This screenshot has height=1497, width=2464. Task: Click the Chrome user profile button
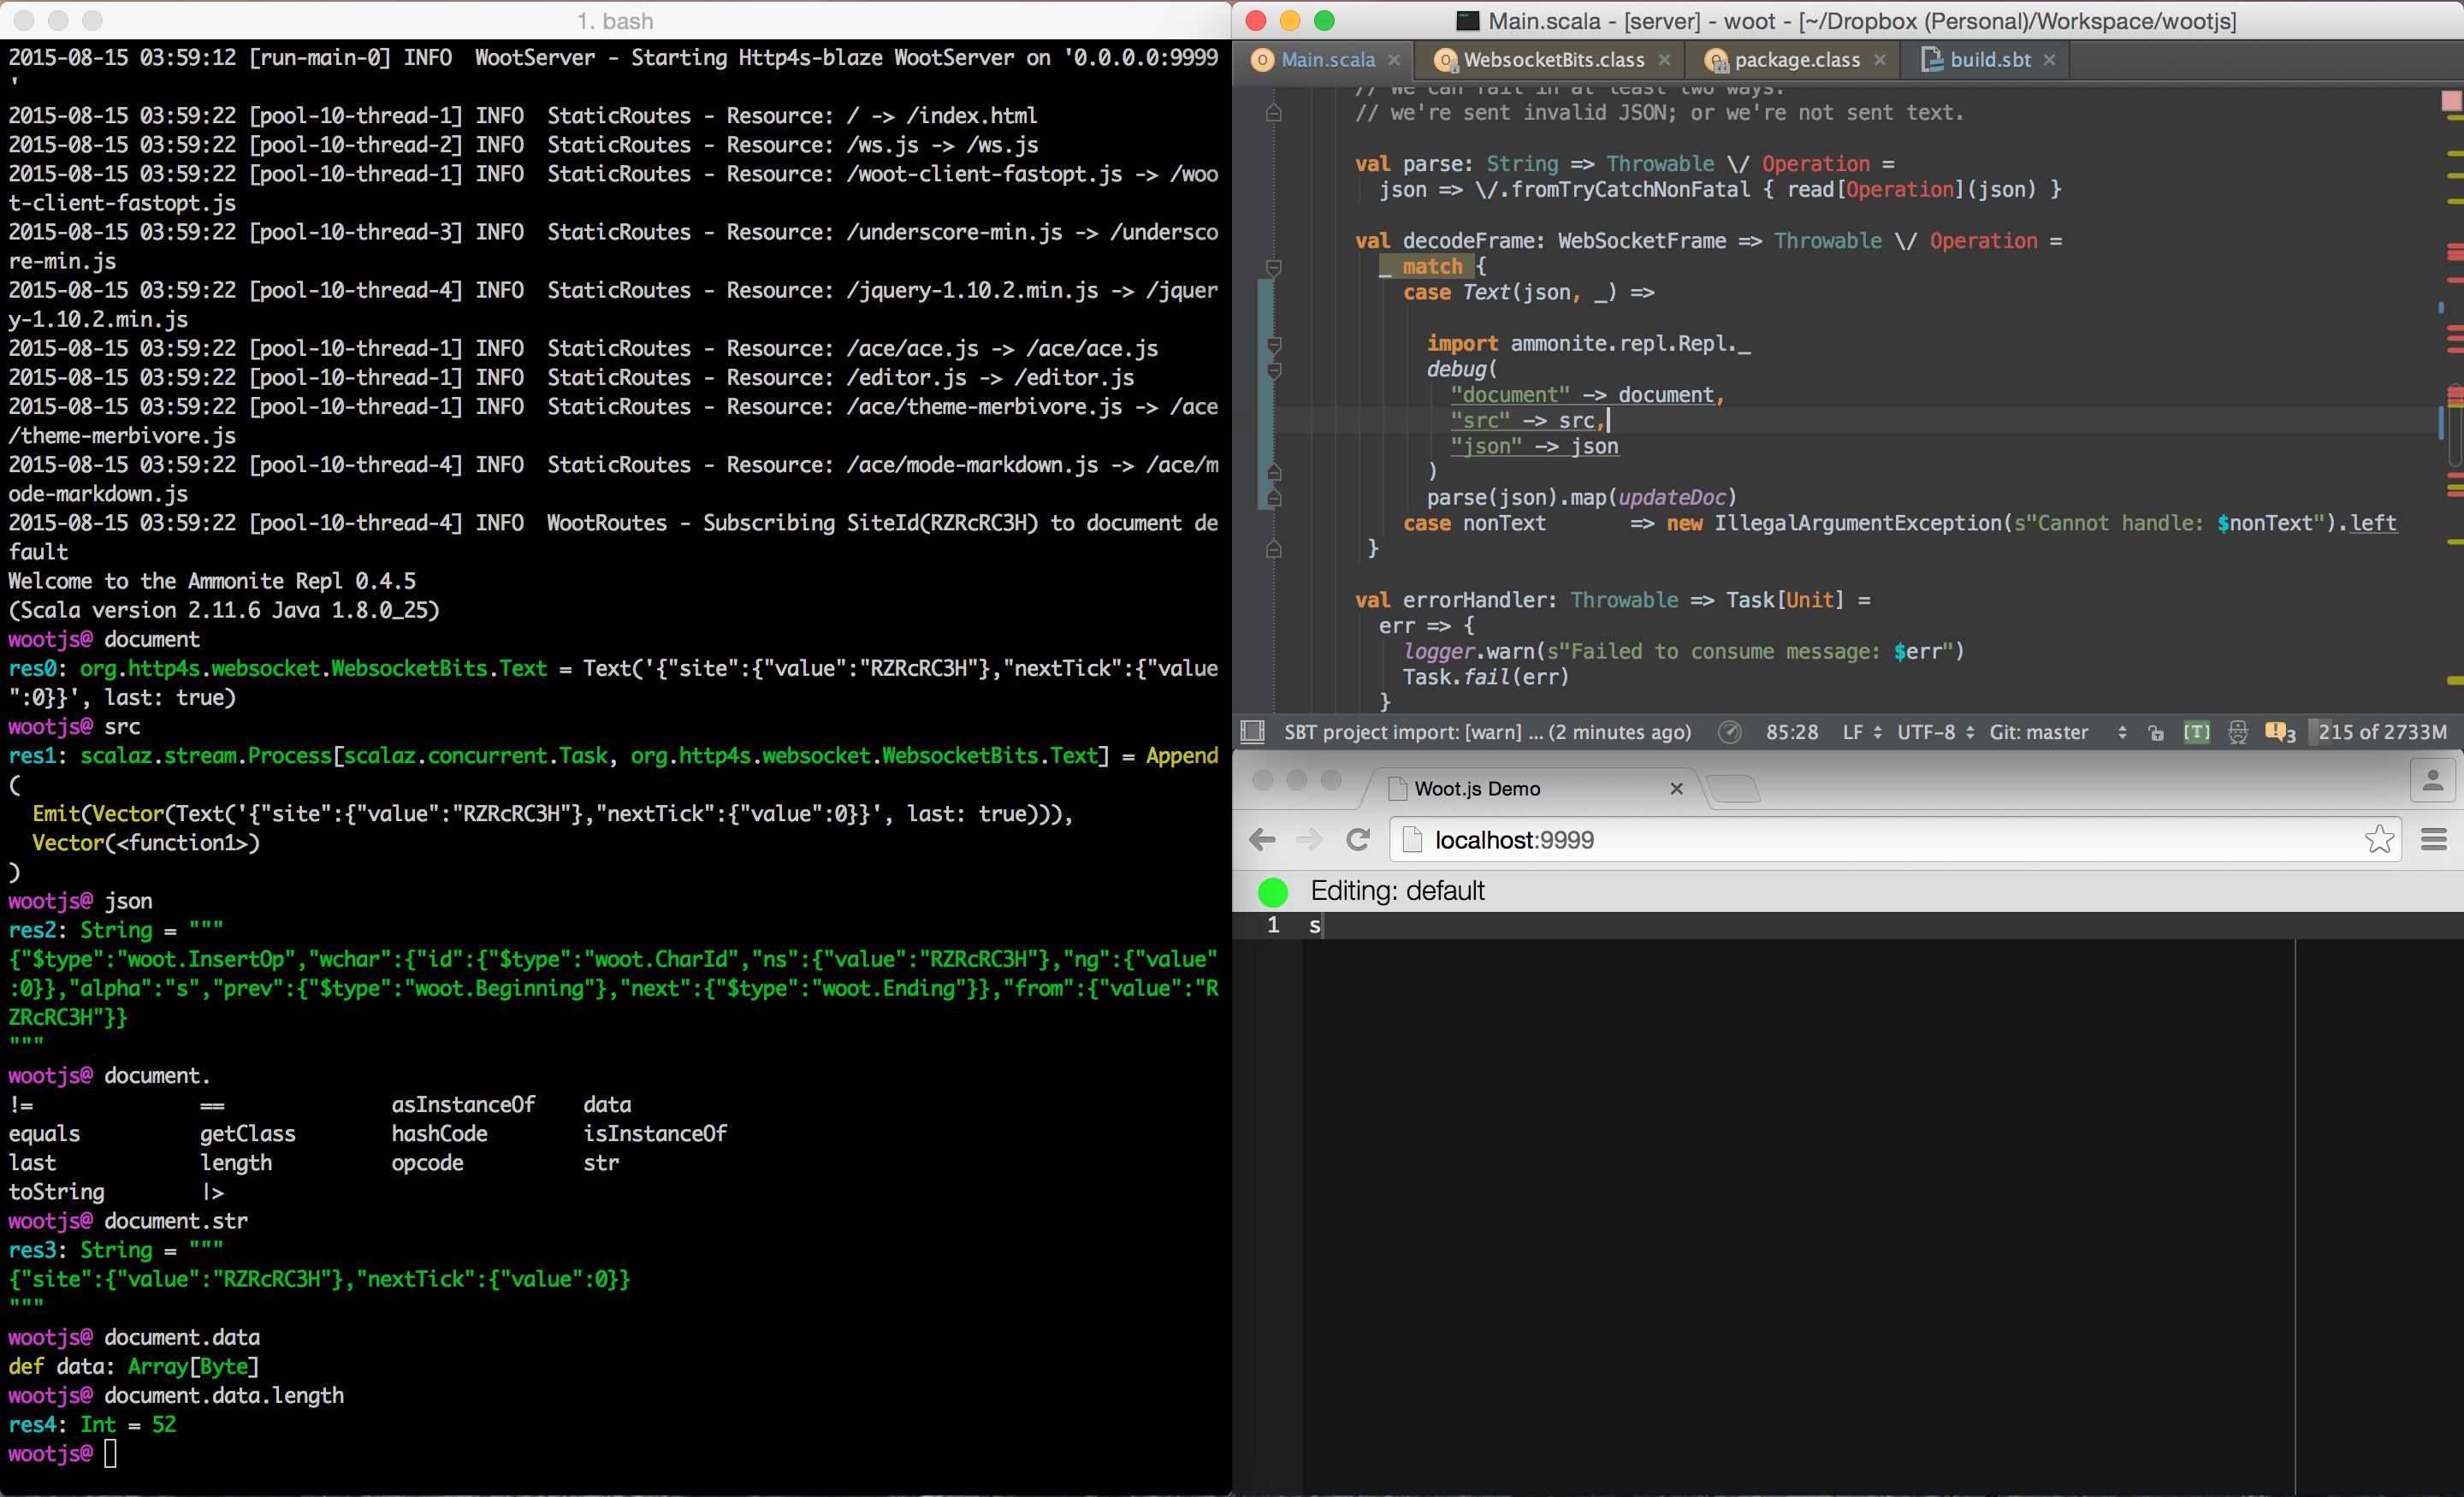click(x=2432, y=780)
